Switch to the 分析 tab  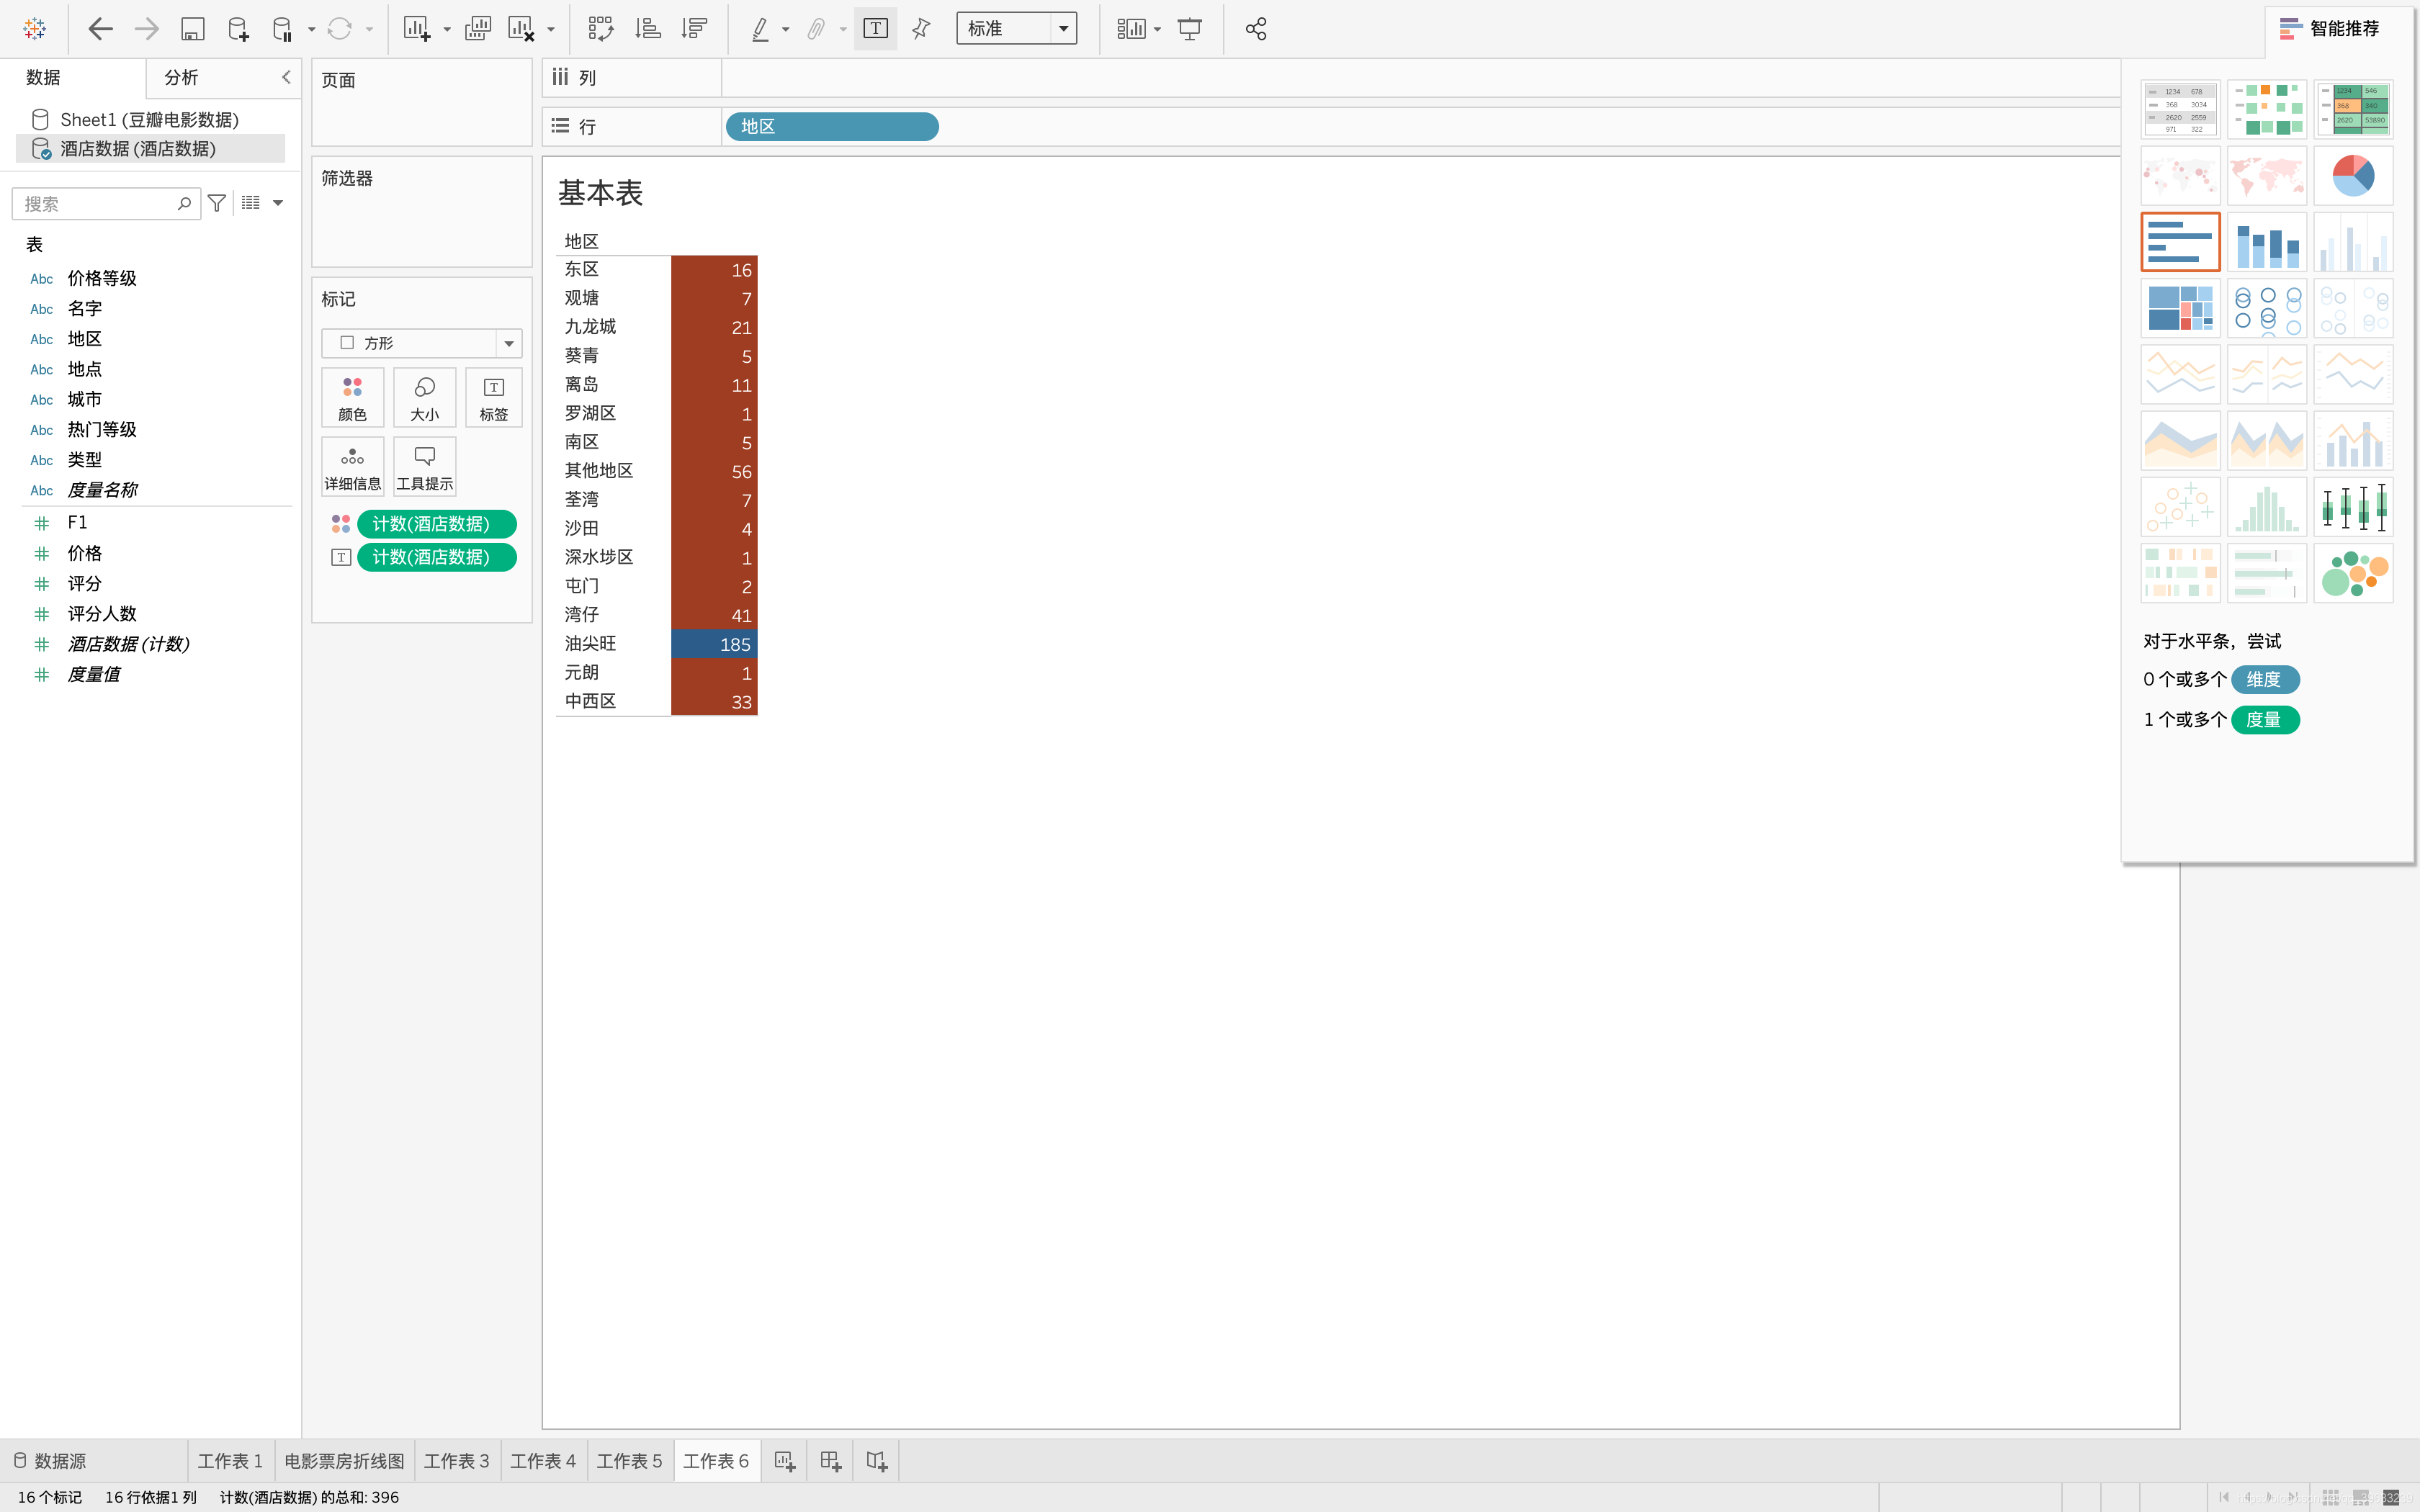tap(181, 77)
